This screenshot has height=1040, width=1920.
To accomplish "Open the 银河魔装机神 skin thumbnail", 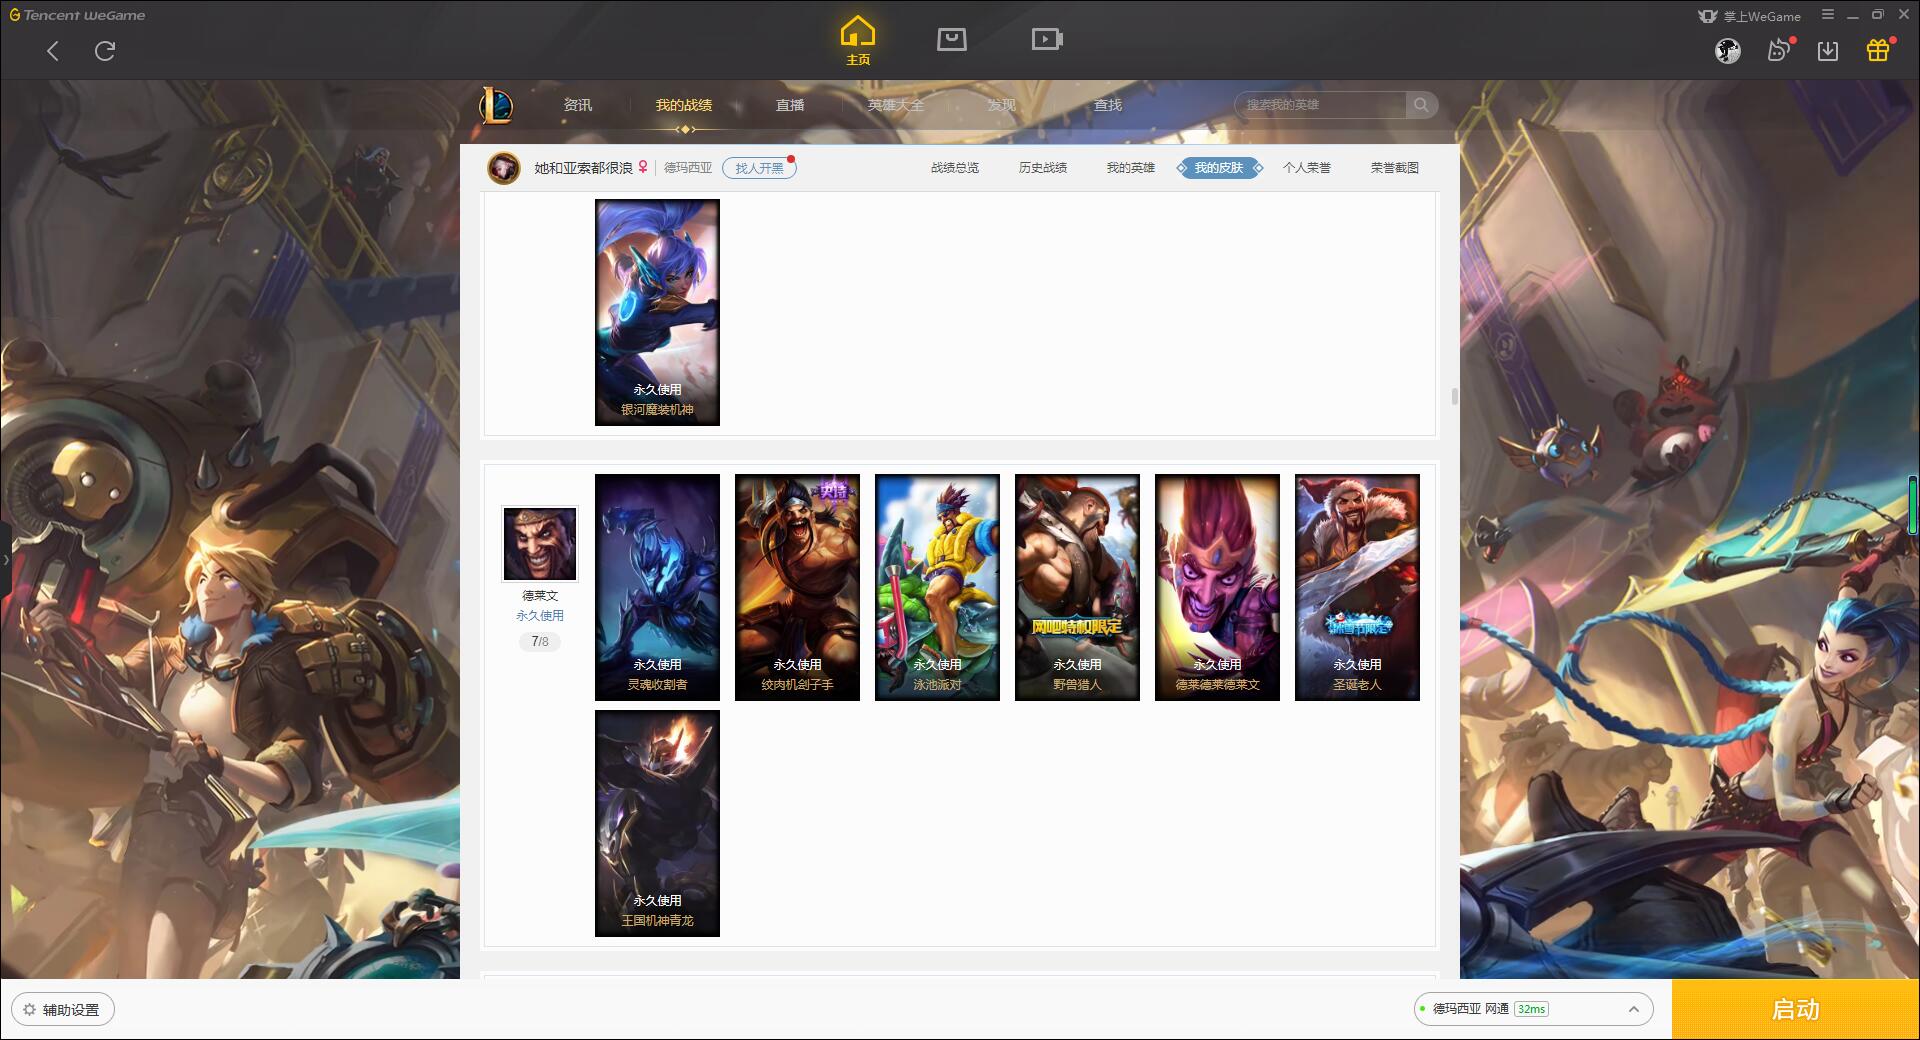I will click(657, 312).
